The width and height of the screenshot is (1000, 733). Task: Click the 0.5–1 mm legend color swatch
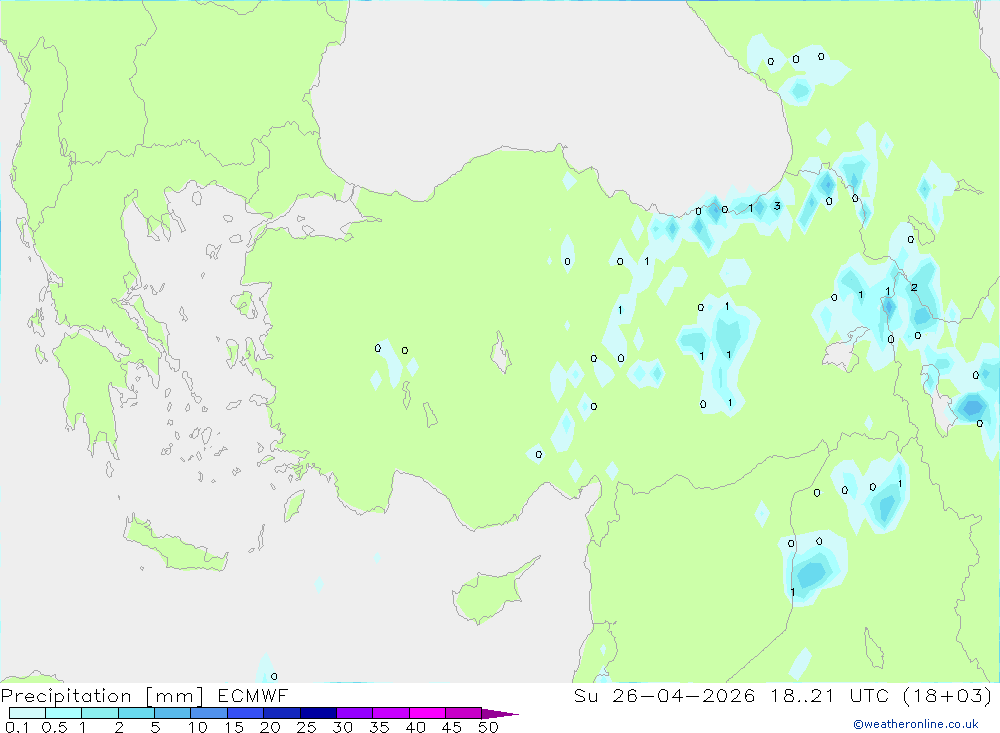point(63,713)
